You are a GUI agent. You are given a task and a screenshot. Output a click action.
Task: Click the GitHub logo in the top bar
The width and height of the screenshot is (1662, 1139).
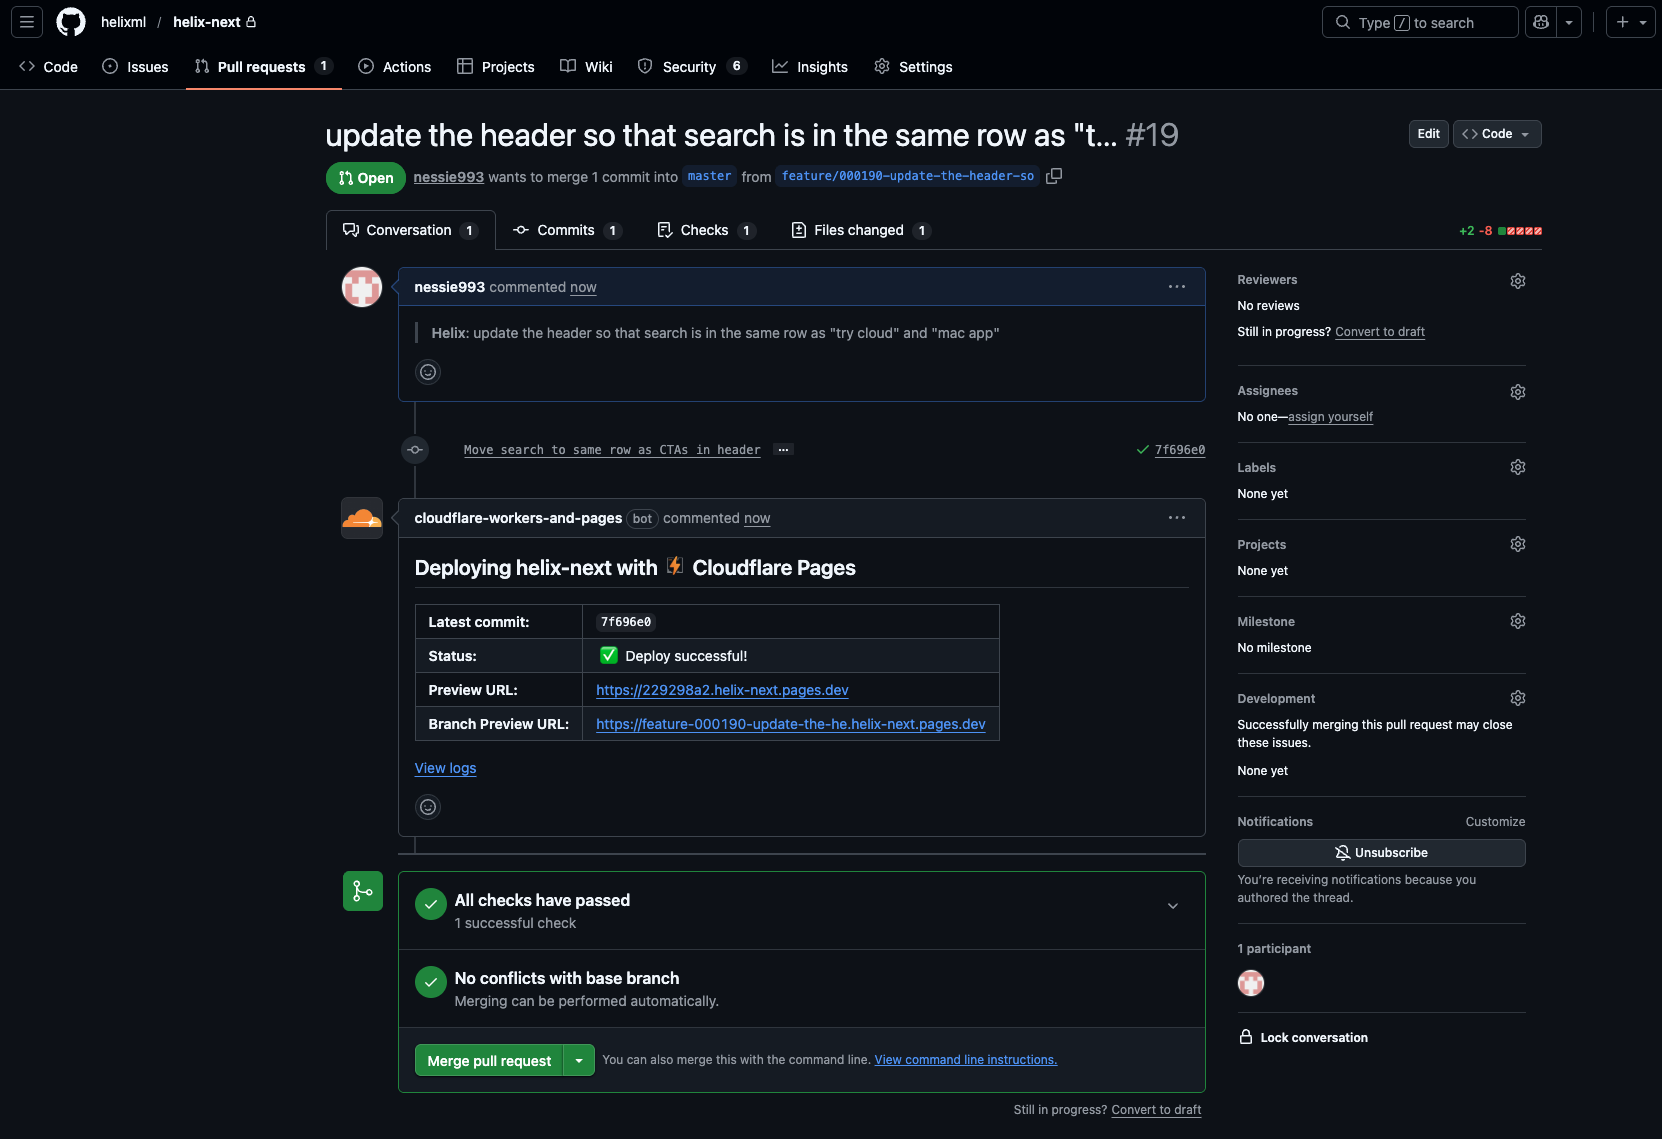coord(70,21)
